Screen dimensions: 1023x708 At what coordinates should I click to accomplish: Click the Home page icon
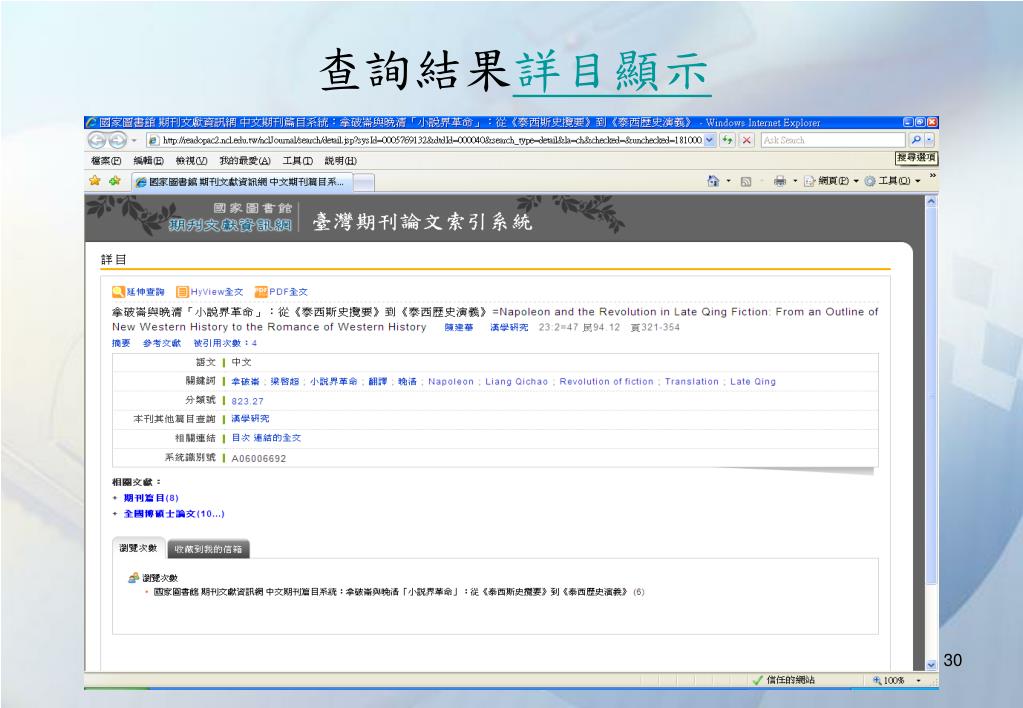coord(713,181)
